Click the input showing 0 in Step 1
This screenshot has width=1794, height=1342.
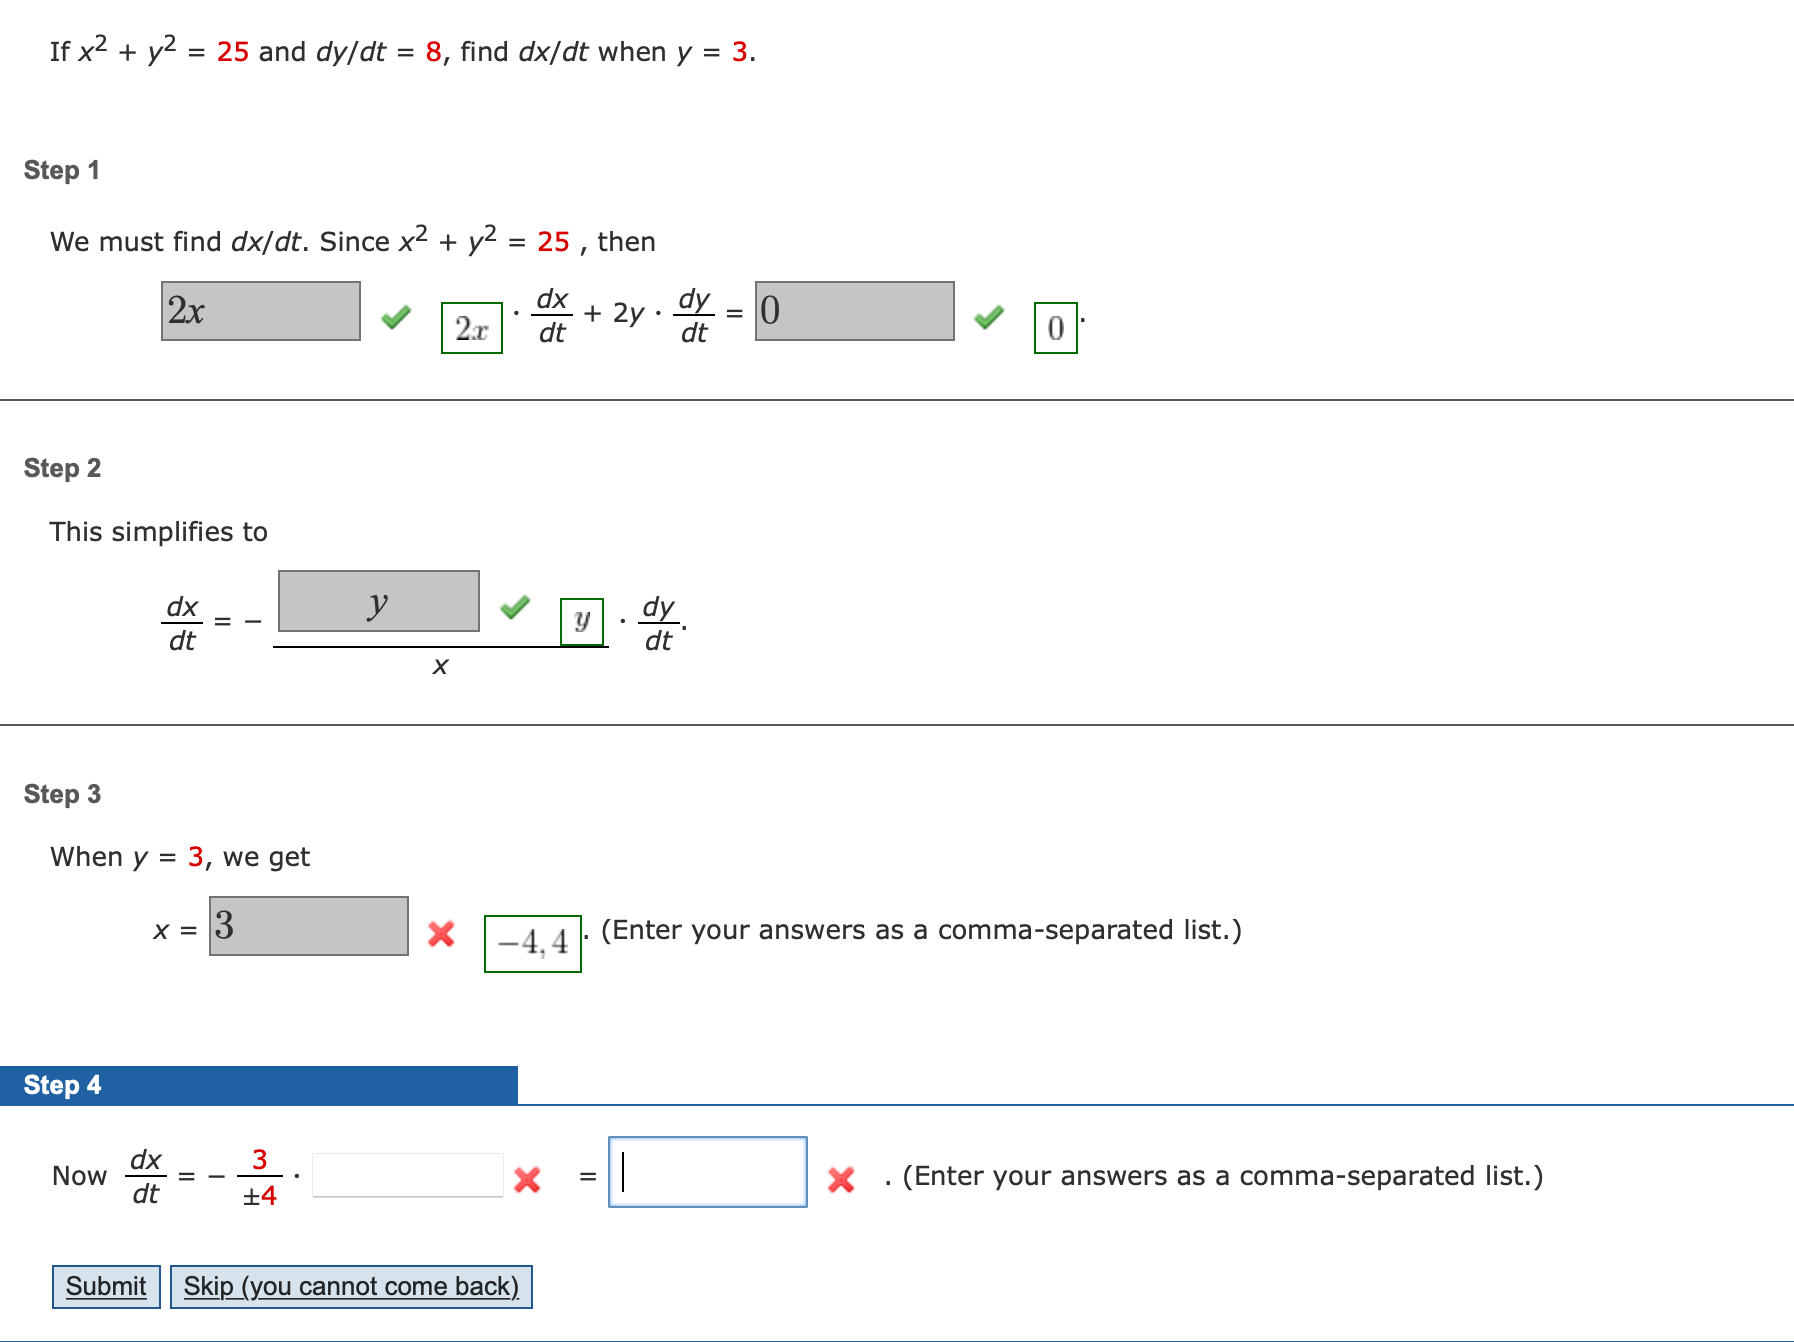(855, 313)
